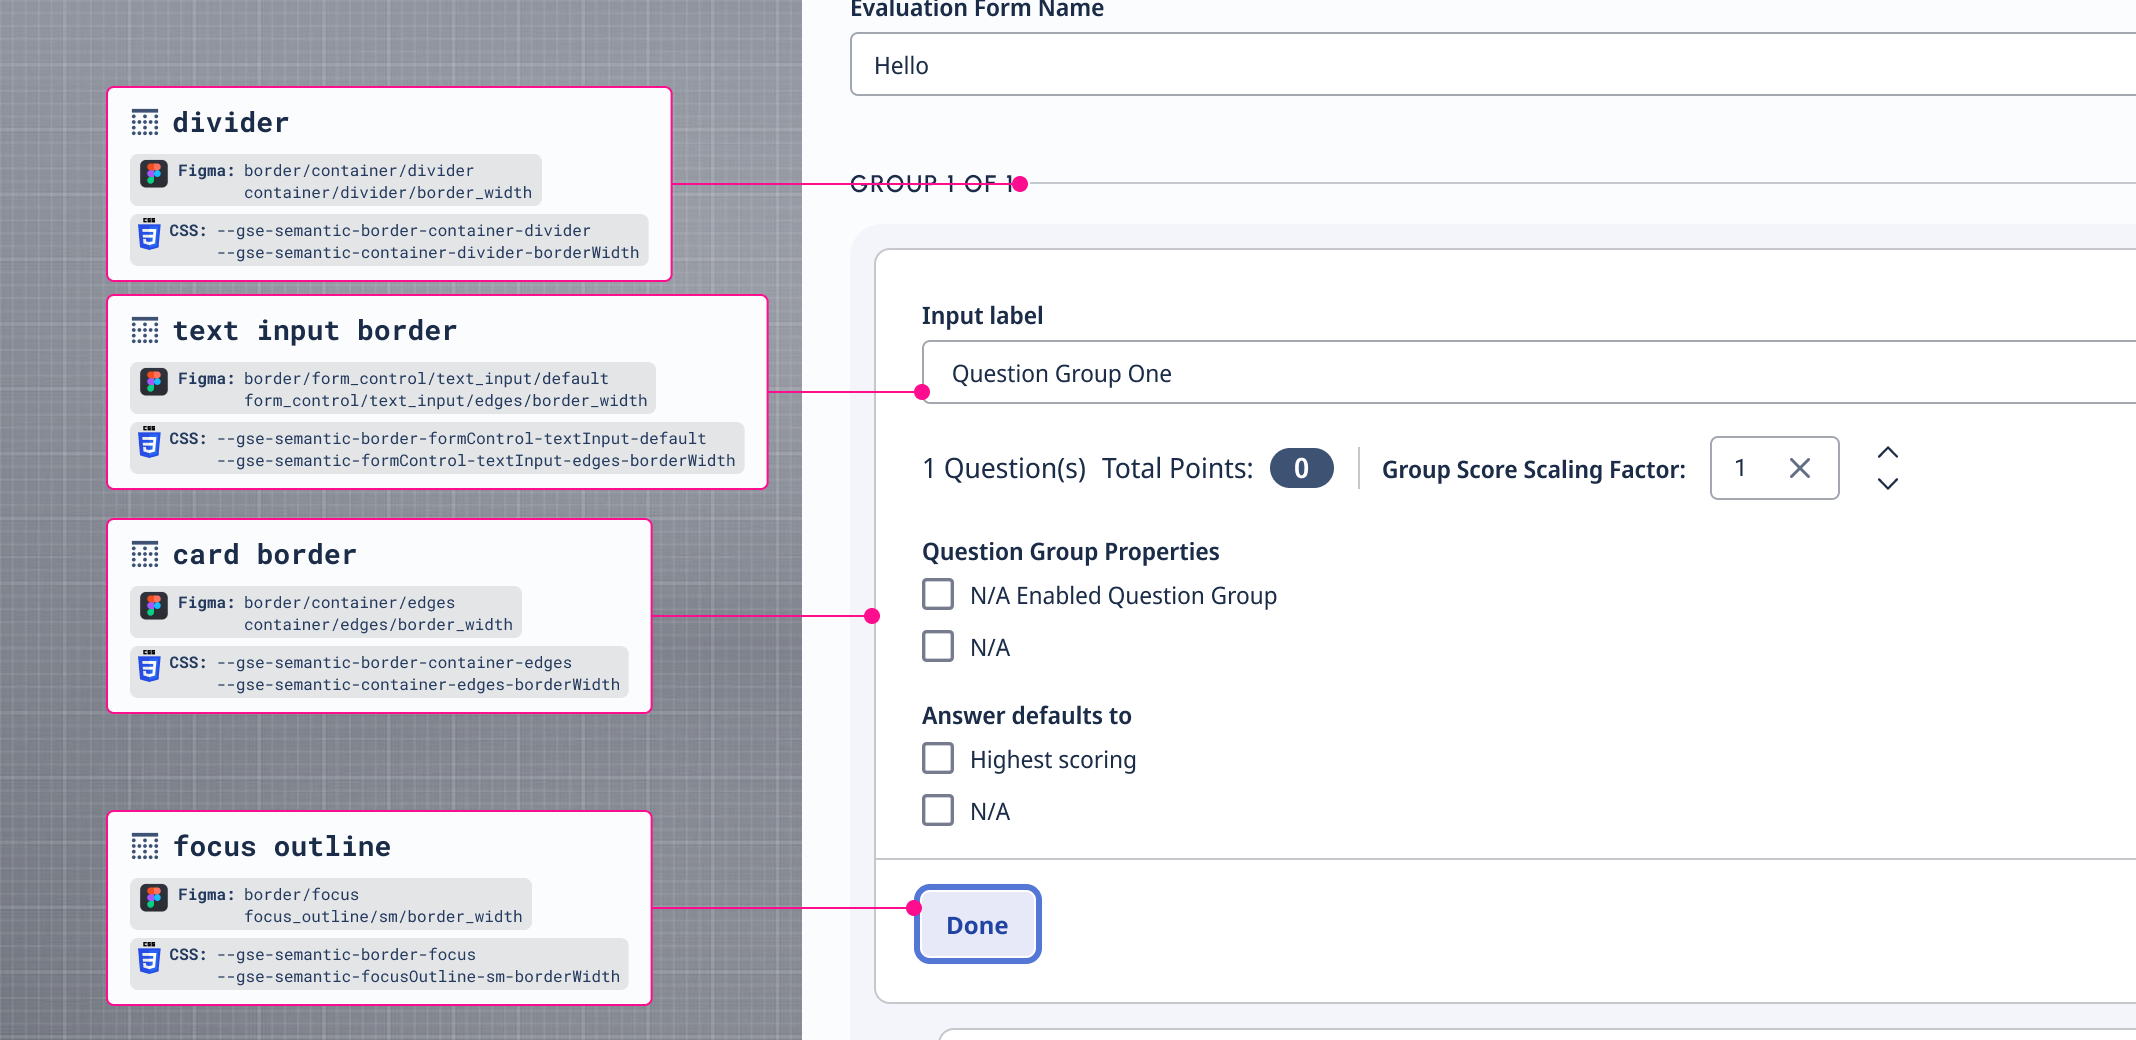Focus the Evaluation Form Name field containing Hello
Screen dimensions: 2136x1040
click(1493, 65)
